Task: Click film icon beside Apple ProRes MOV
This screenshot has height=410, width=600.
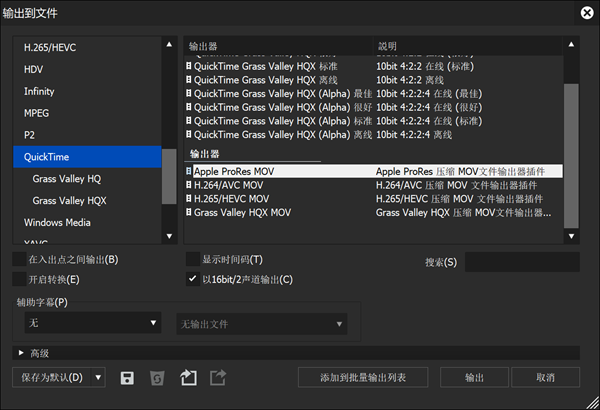Action: (189, 171)
